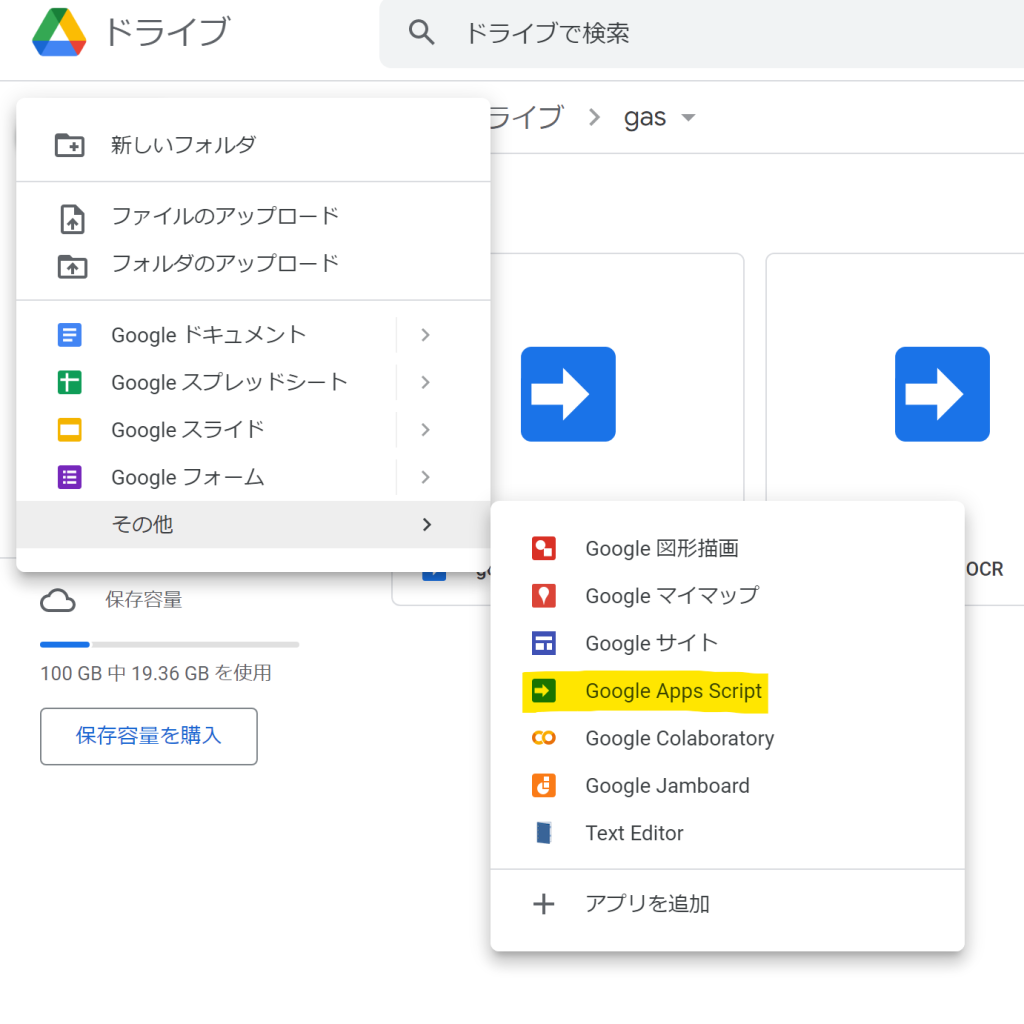Image resolution: width=1024 pixels, height=1024 pixels.
Task: Click the search magnifier icon
Action: [421, 32]
